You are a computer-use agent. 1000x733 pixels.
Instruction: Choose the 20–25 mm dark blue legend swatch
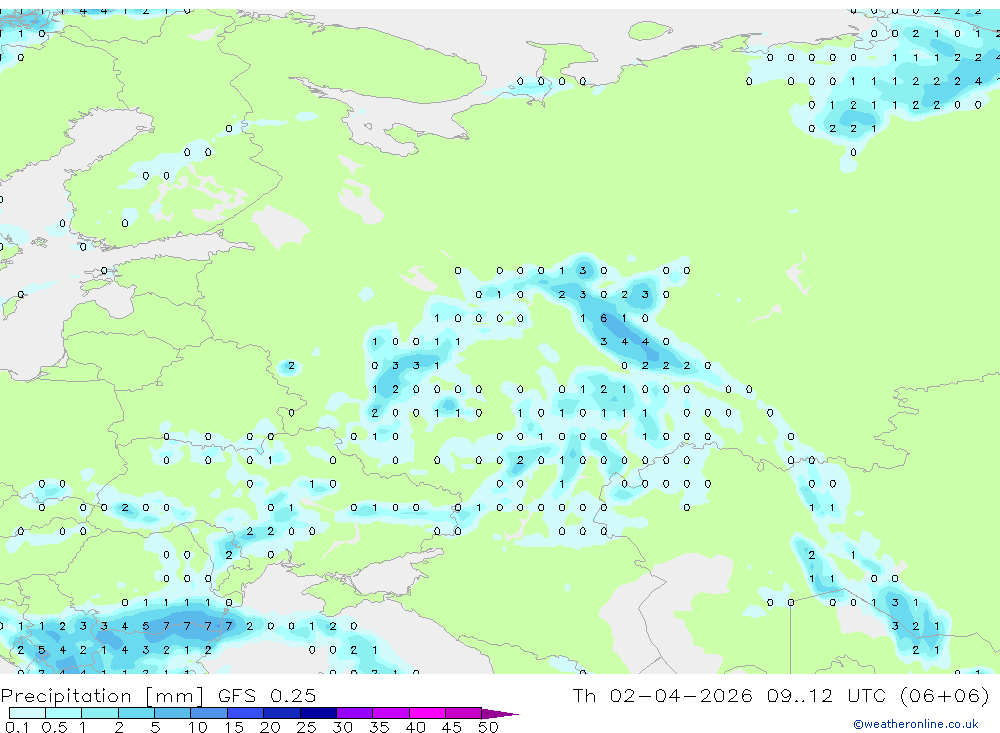(x=282, y=713)
